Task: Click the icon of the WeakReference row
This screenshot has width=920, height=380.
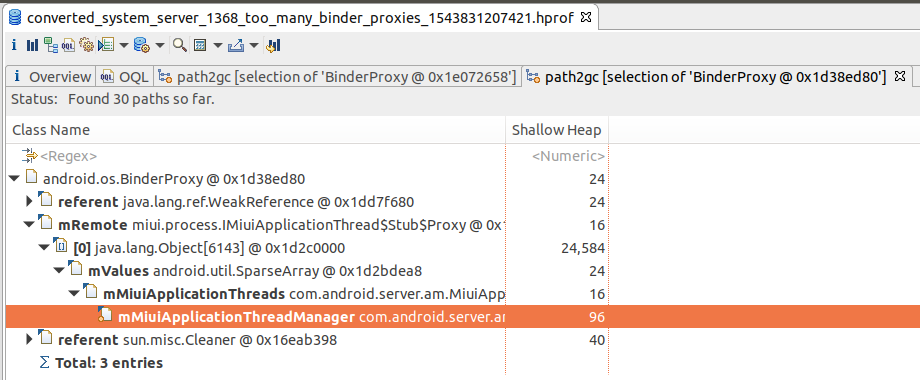Action: tap(46, 200)
